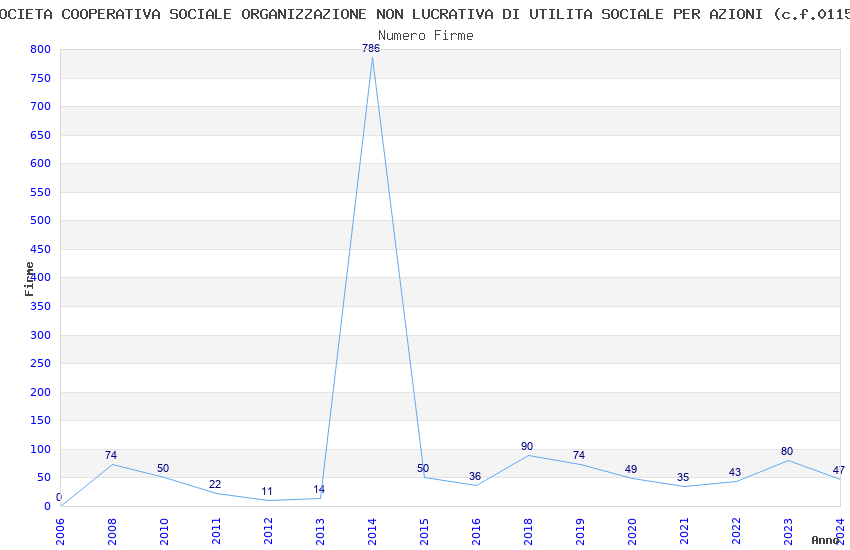The width and height of the screenshot is (850, 550).
Task: Select the 2010 year on the x-axis
Action: click(164, 532)
